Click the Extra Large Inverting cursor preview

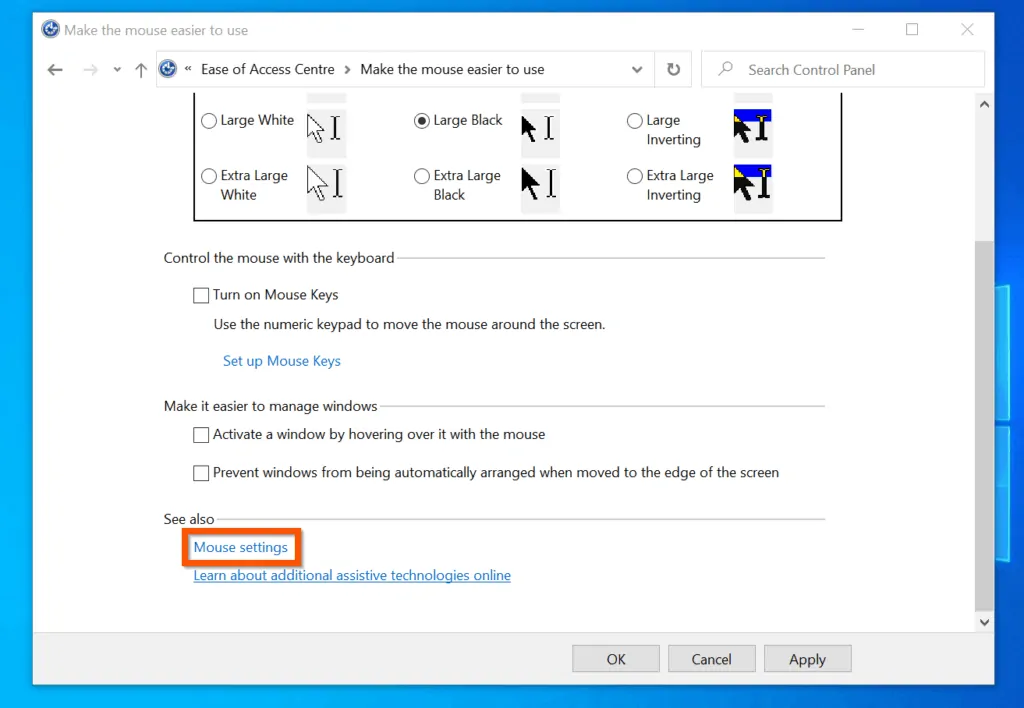752,184
